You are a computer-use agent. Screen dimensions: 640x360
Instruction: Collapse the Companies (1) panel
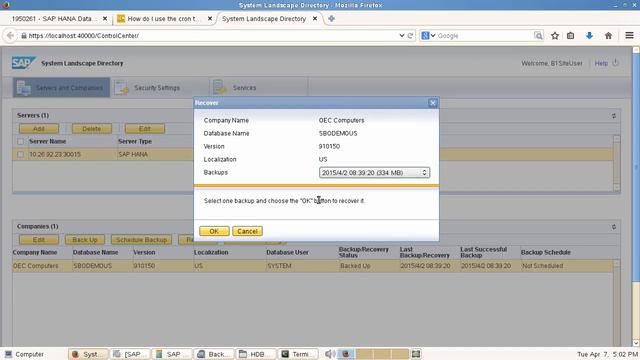tap(614, 227)
